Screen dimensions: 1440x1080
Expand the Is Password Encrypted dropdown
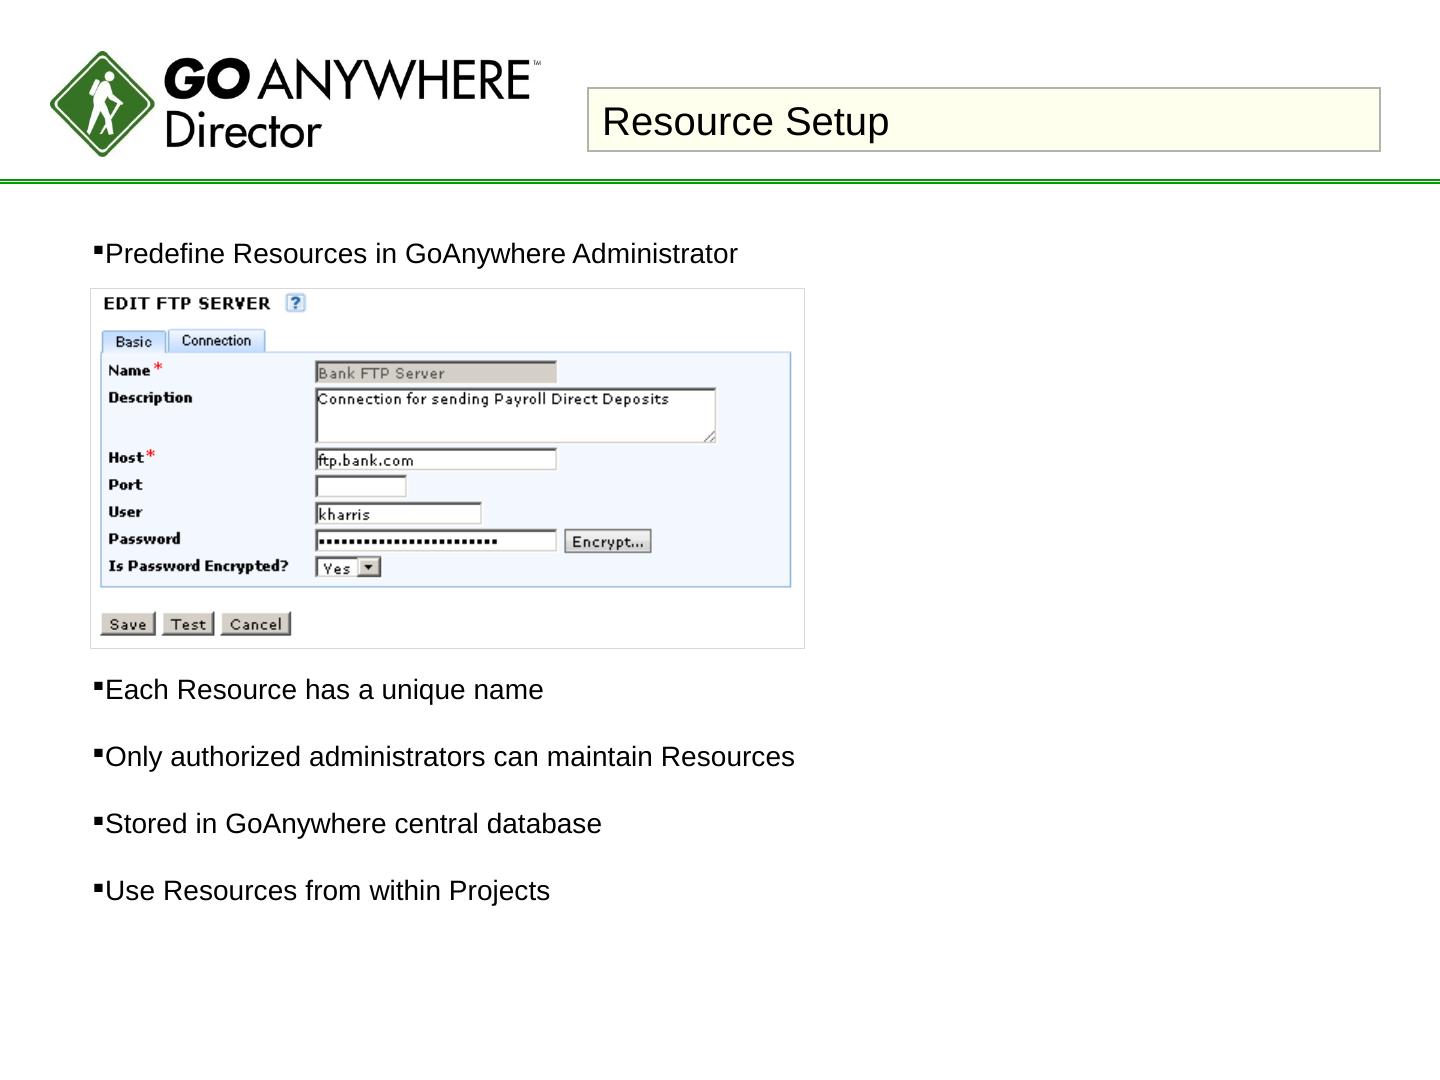[x=369, y=568]
